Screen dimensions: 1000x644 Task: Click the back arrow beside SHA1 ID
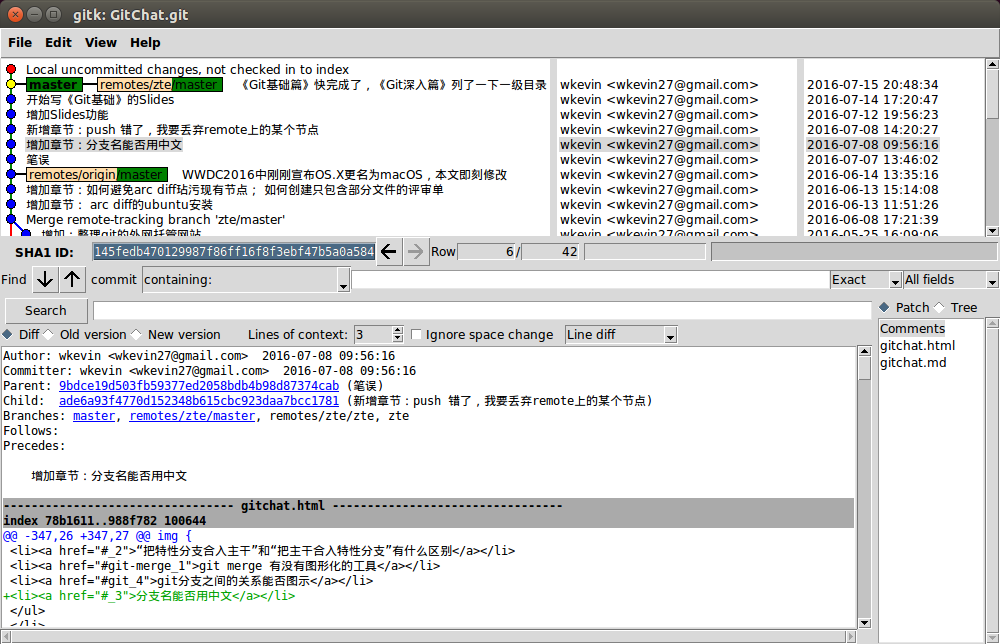click(389, 252)
